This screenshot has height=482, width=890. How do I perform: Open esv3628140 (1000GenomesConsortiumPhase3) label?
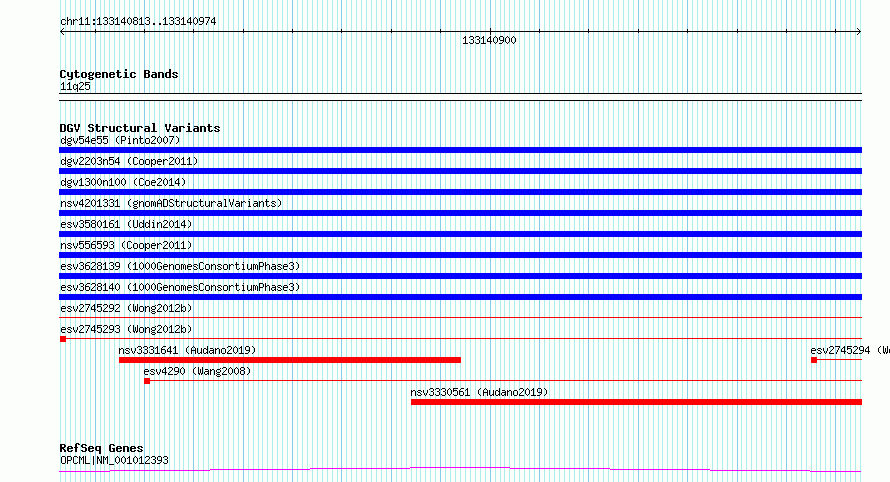(x=180, y=287)
